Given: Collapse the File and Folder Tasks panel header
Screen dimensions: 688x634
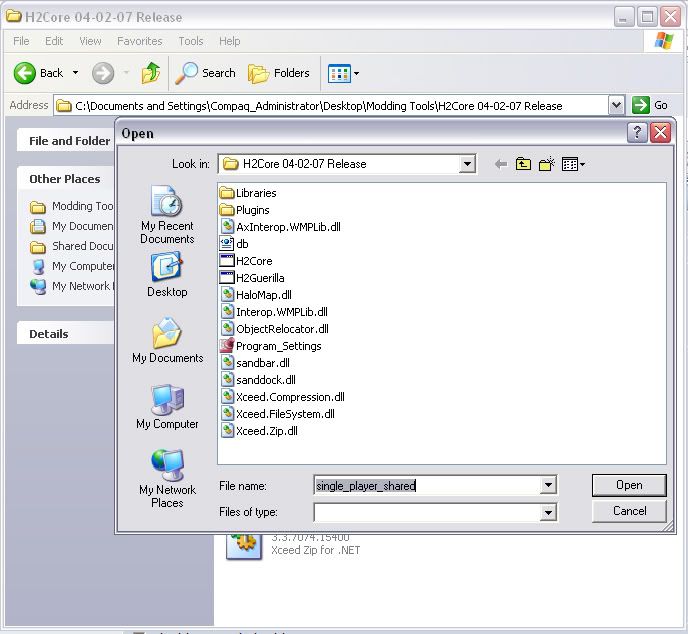Looking at the screenshot, I should coord(66,141).
